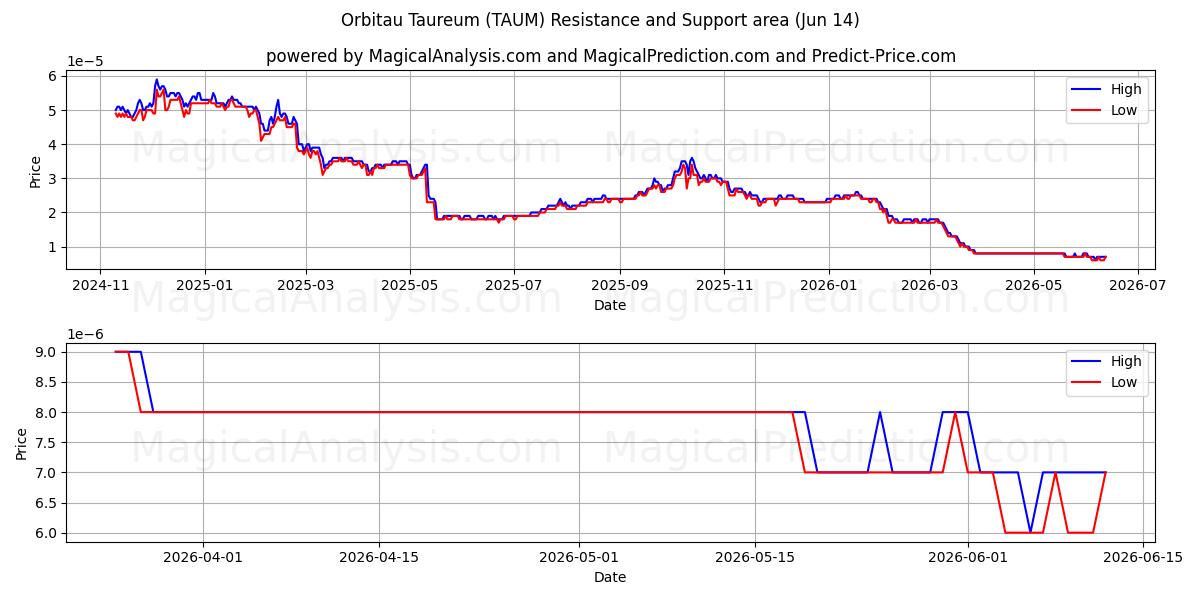Click the '2026-06-01' x-axis label of bottom chart
The width and height of the screenshot is (1200, 600).
pyautogui.click(x=968, y=558)
